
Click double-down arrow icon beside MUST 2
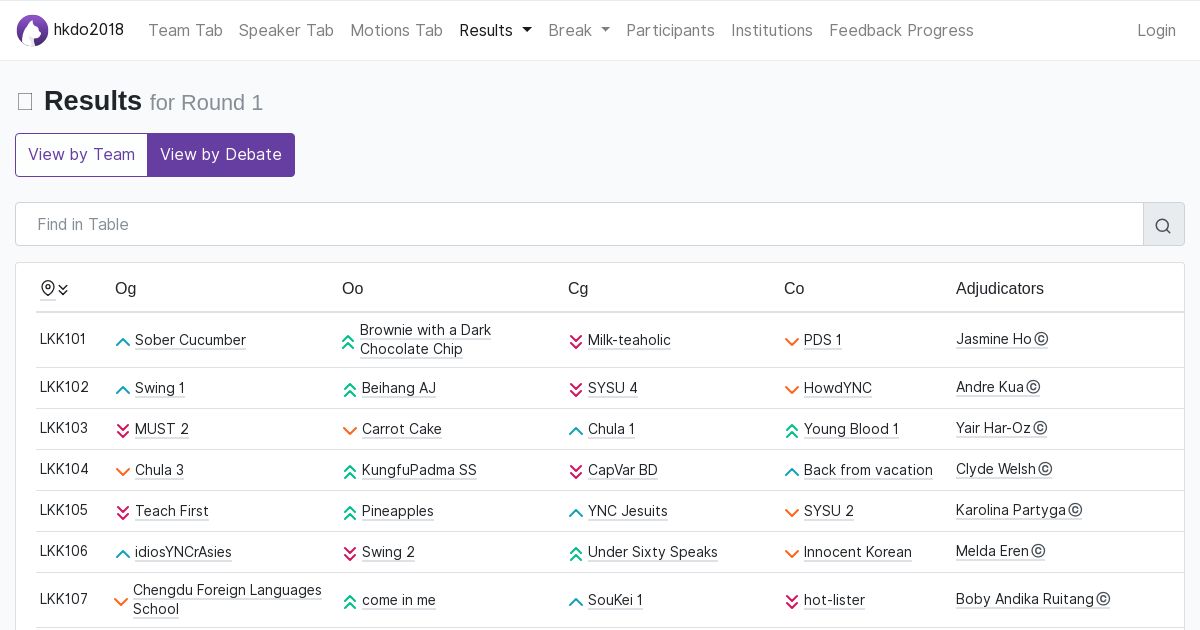coord(123,430)
